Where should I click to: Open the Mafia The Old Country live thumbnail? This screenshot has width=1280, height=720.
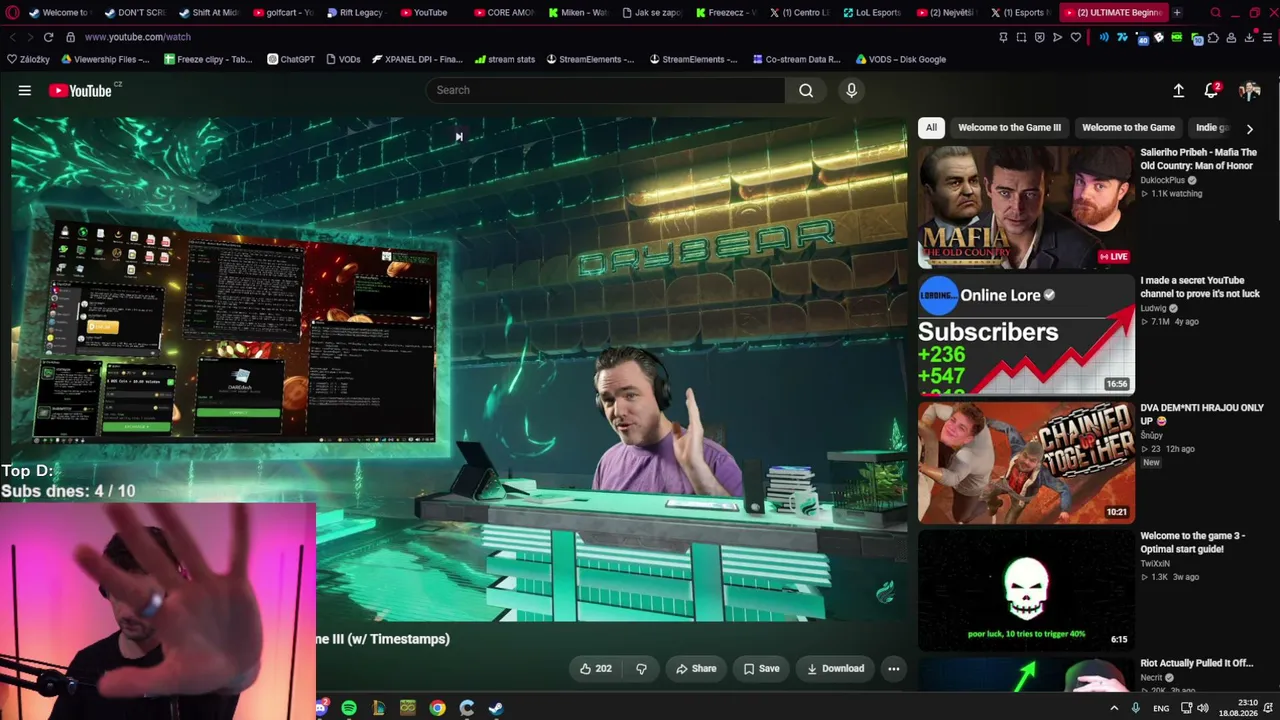[x=1026, y=207]
